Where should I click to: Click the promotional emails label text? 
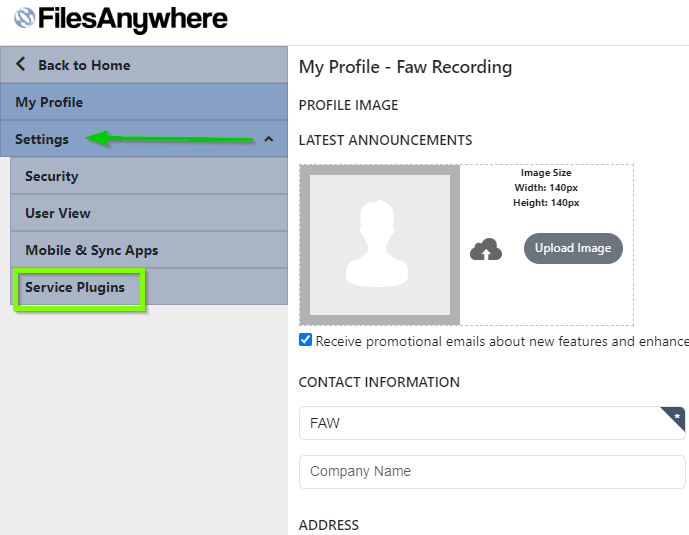click(502, 341)
